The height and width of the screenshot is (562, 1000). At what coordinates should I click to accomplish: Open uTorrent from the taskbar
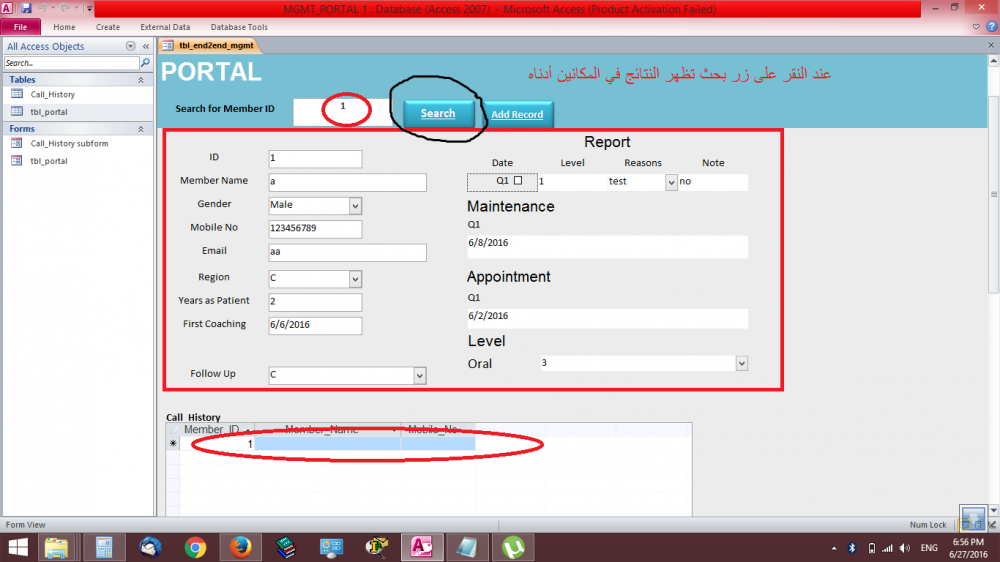click(x=513, y=547)
